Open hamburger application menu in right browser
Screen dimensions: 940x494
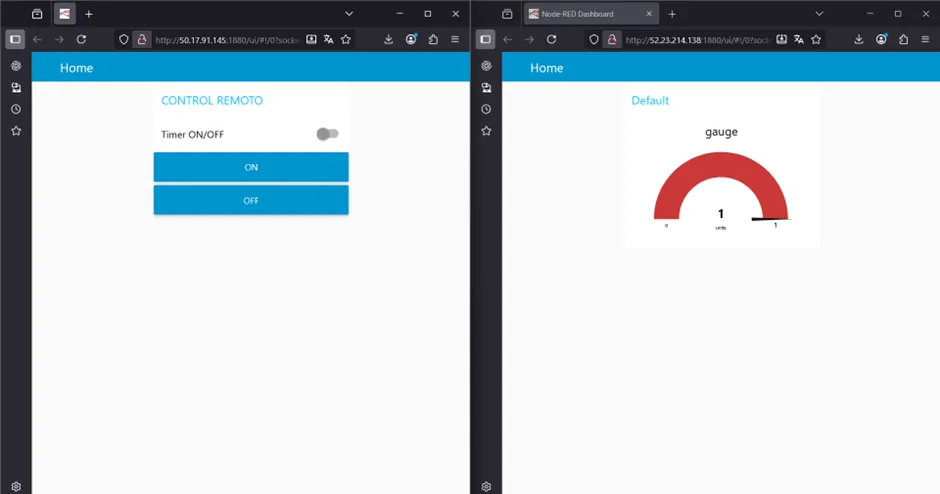click(x=925, y=39)
